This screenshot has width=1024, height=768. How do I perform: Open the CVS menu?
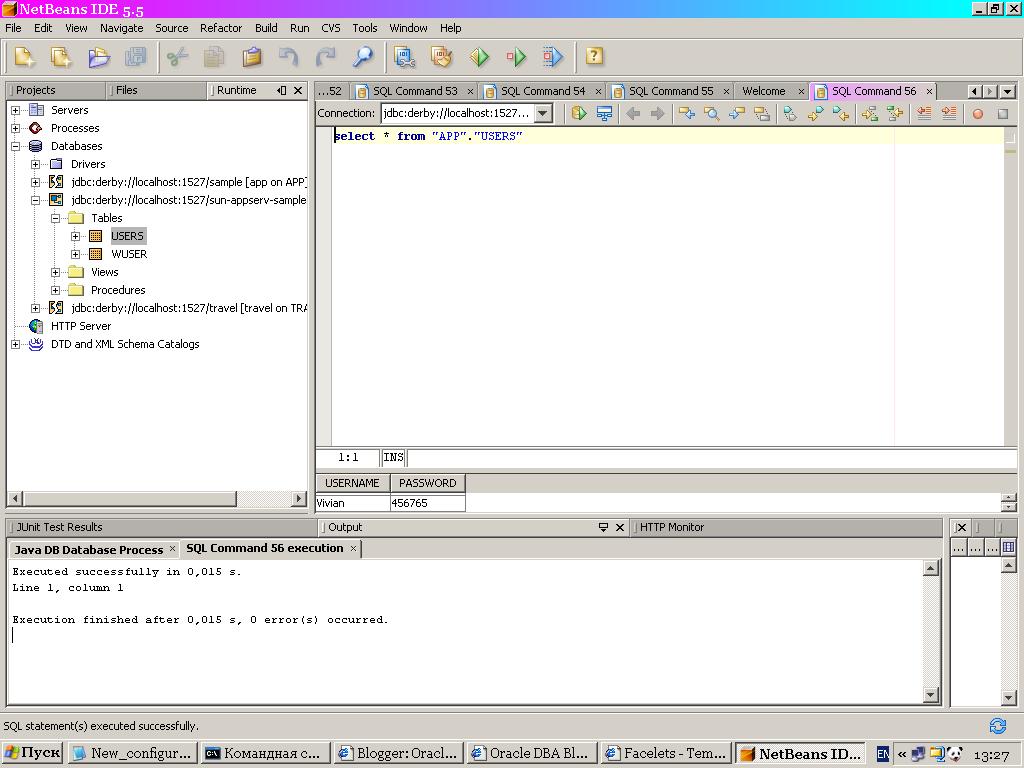[330, 28]
